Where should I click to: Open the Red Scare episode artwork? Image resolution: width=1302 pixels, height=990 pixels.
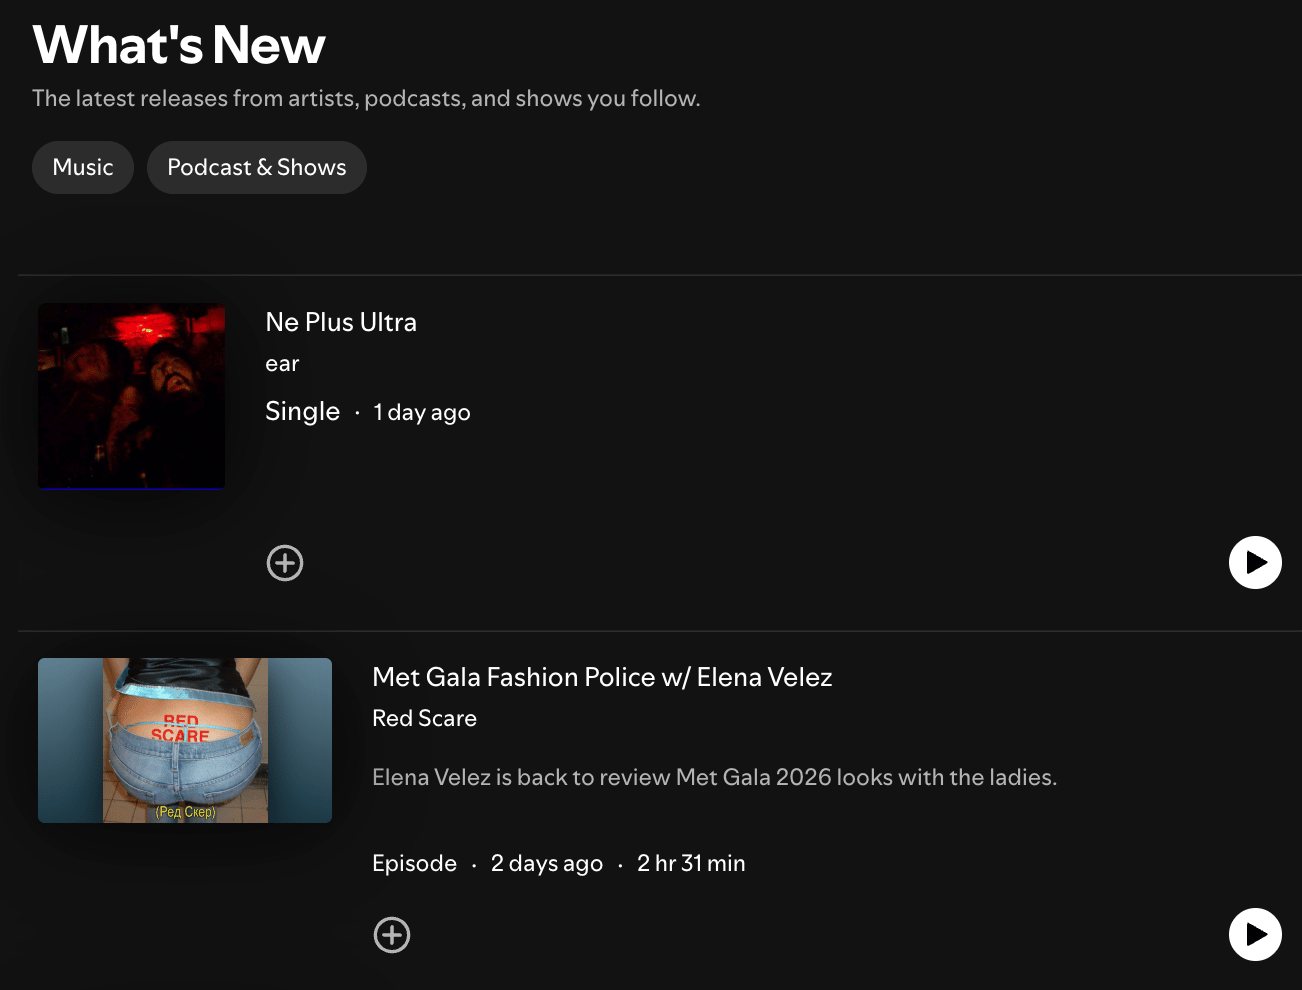[185, 740]
